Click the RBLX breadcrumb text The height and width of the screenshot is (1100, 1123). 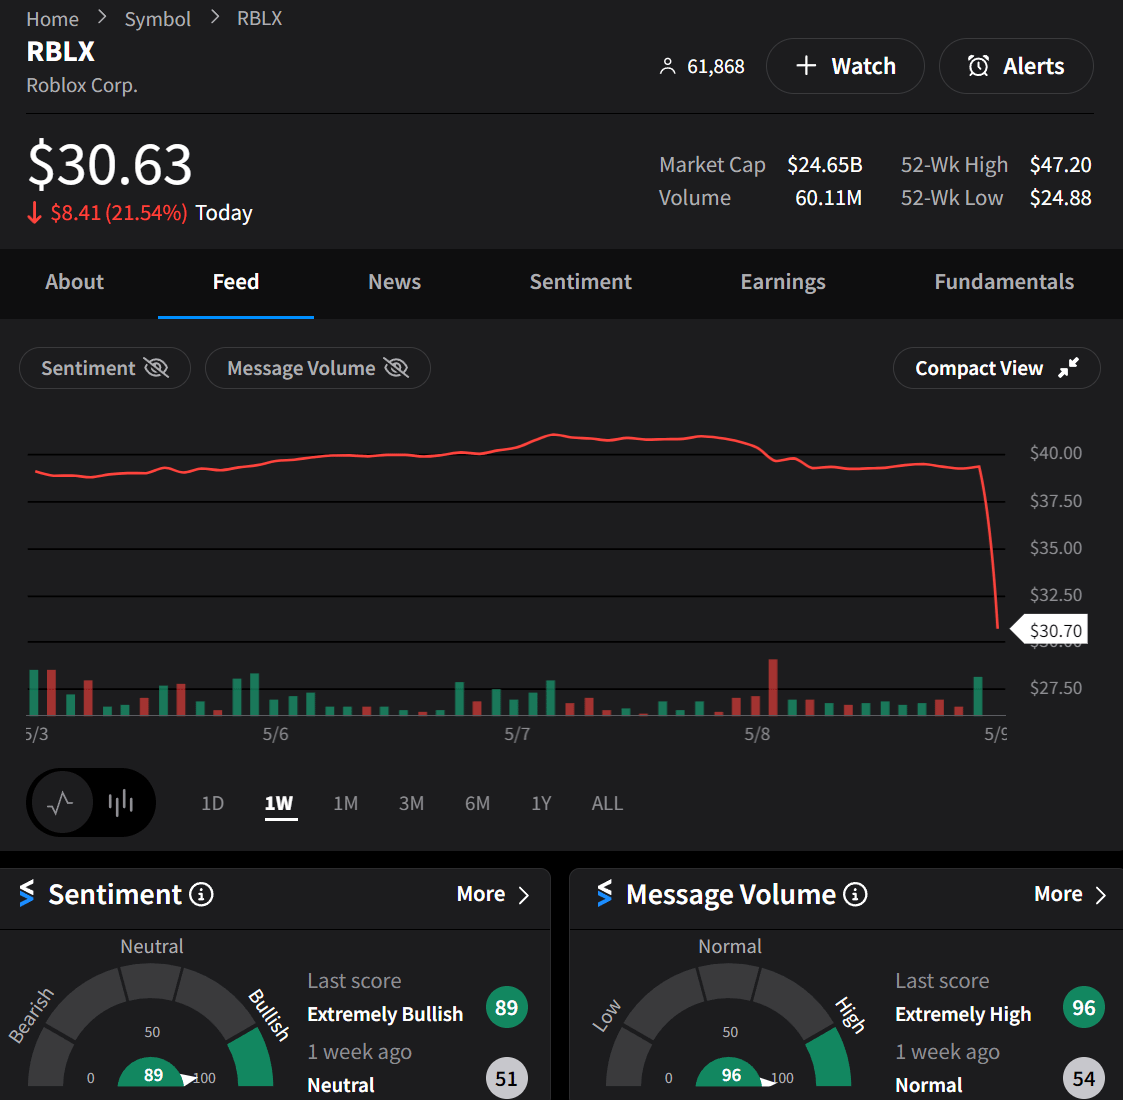pos(259,19)
